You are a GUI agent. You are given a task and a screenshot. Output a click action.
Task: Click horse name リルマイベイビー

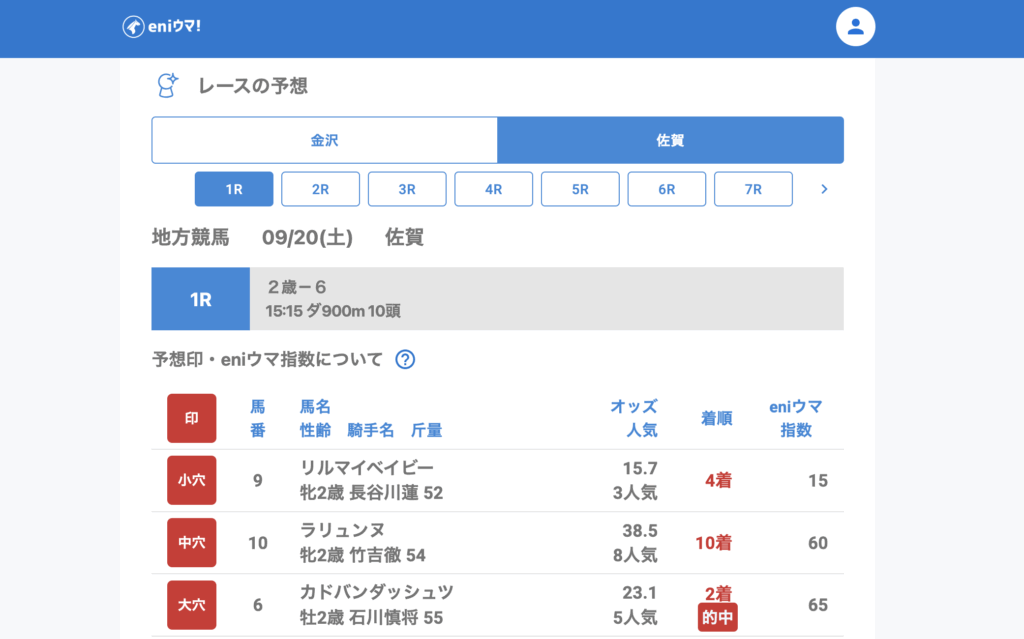[x=367, y=468]
